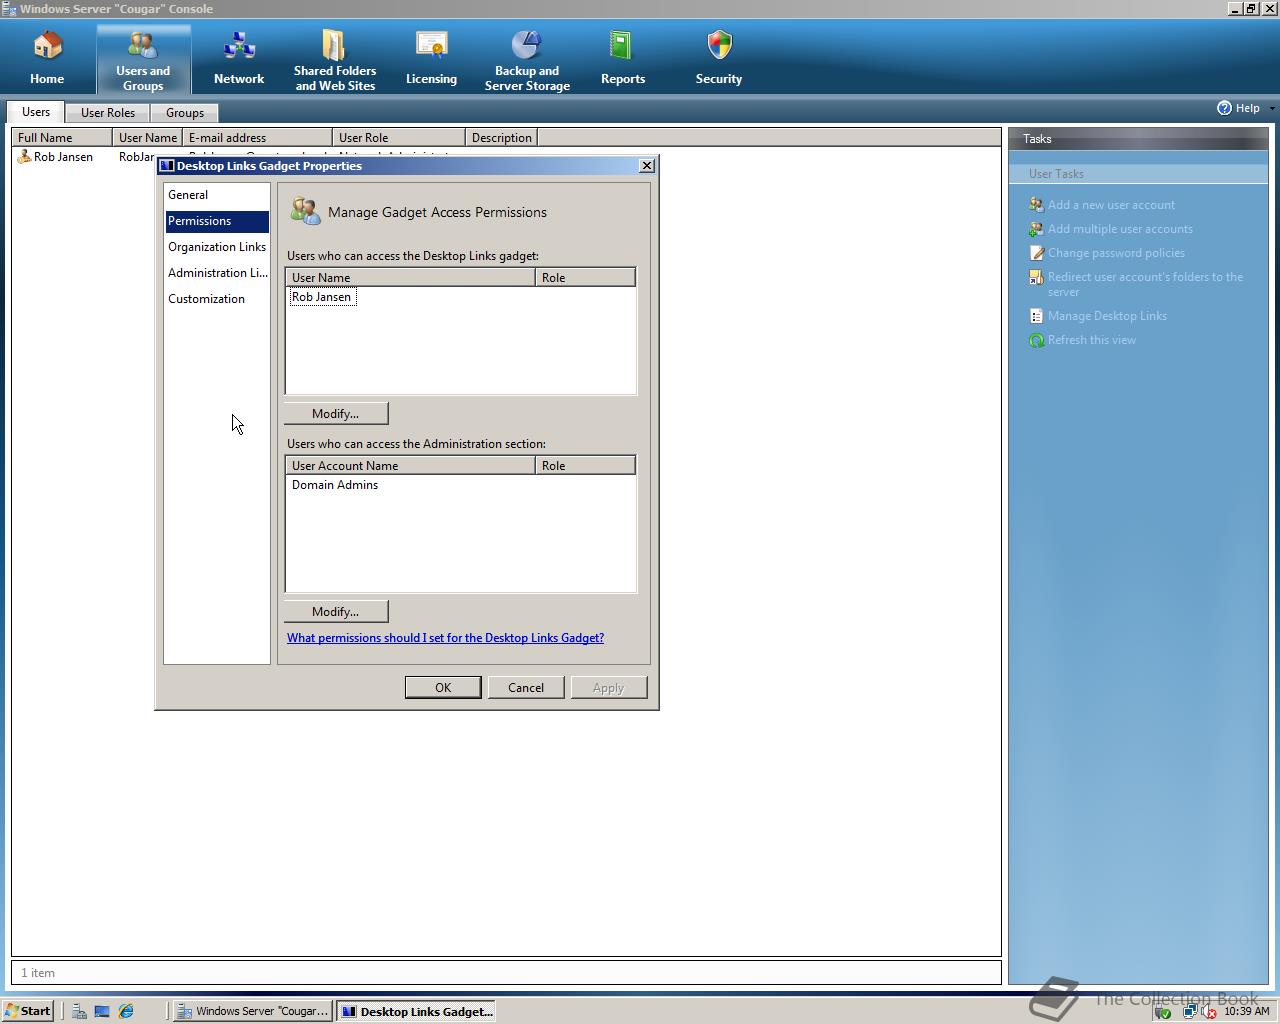
Task: Click Role column header in administration list
Action: (586, 465)
